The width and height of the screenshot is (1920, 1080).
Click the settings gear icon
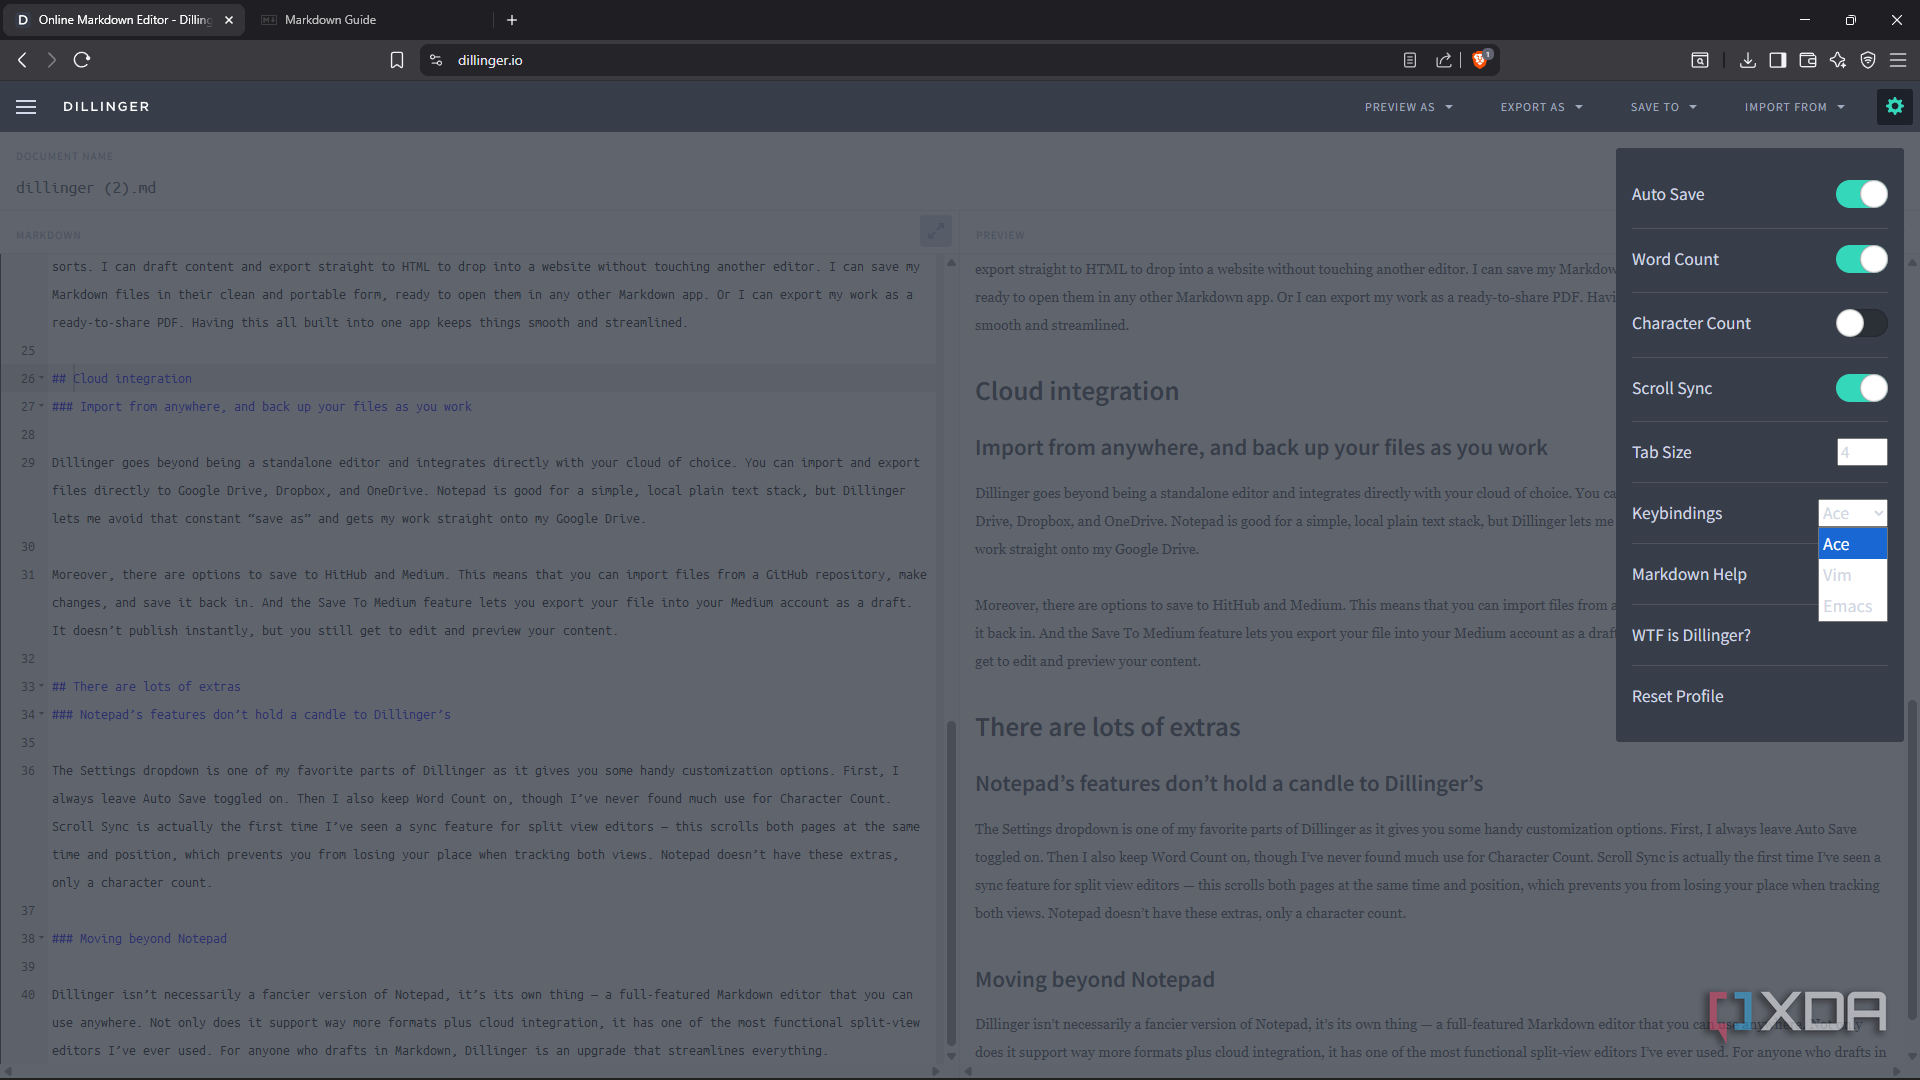click(x=1894, y=106)
